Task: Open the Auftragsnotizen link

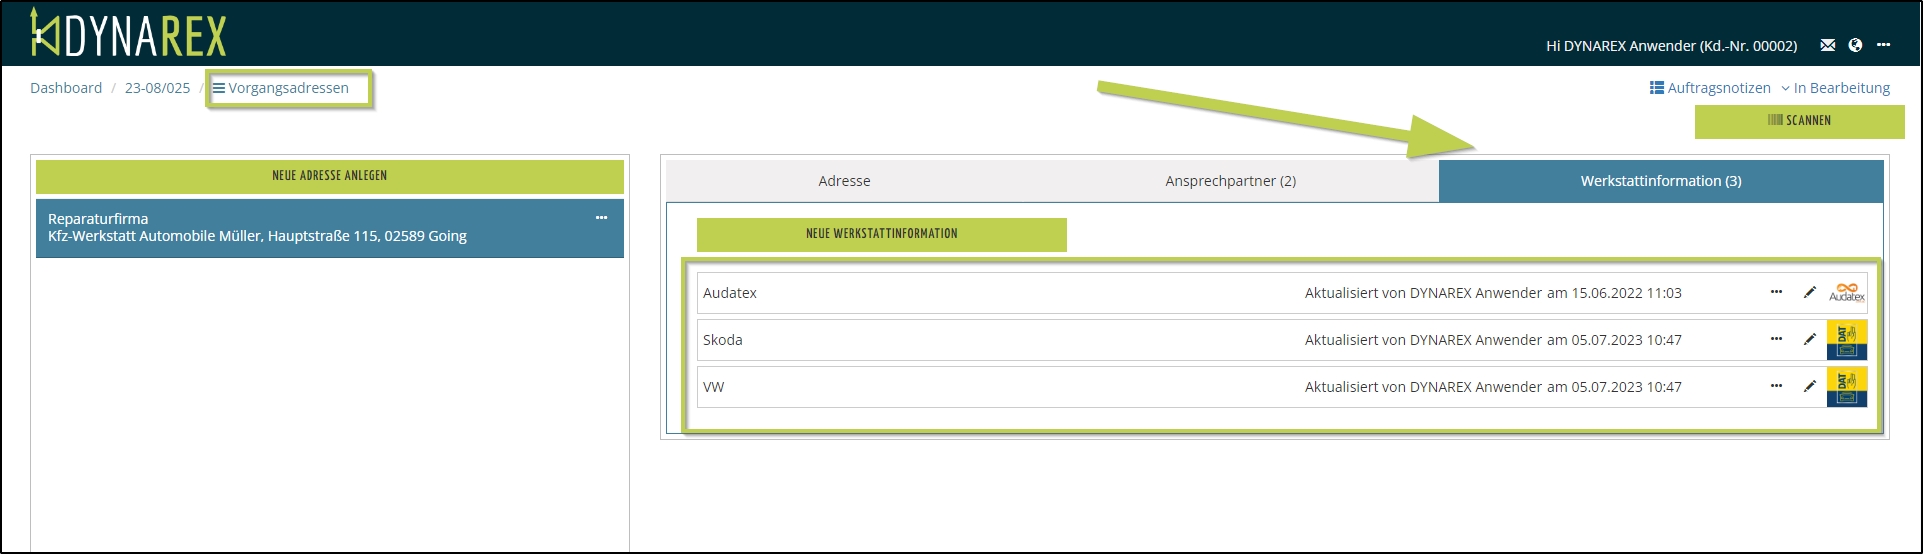Action: (1710, 88)
